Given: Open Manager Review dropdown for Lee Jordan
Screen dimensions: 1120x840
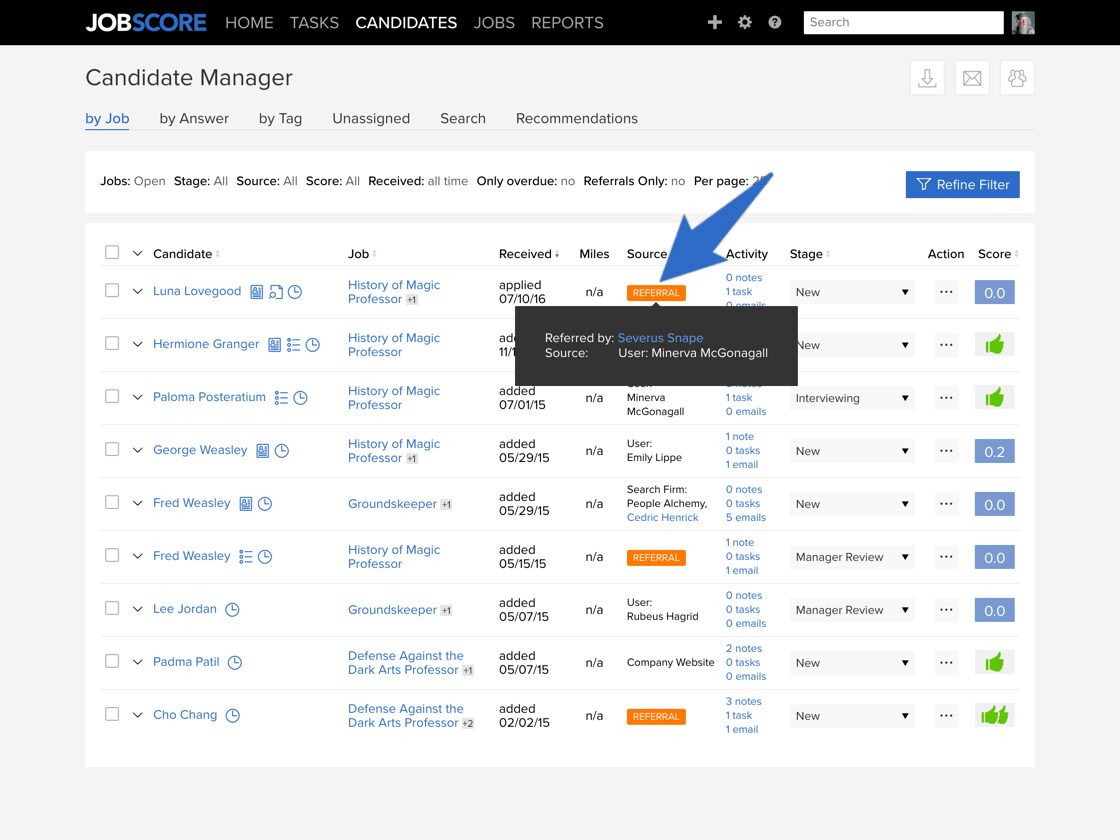Looking at the screenshot, I should tap(851, 610).
